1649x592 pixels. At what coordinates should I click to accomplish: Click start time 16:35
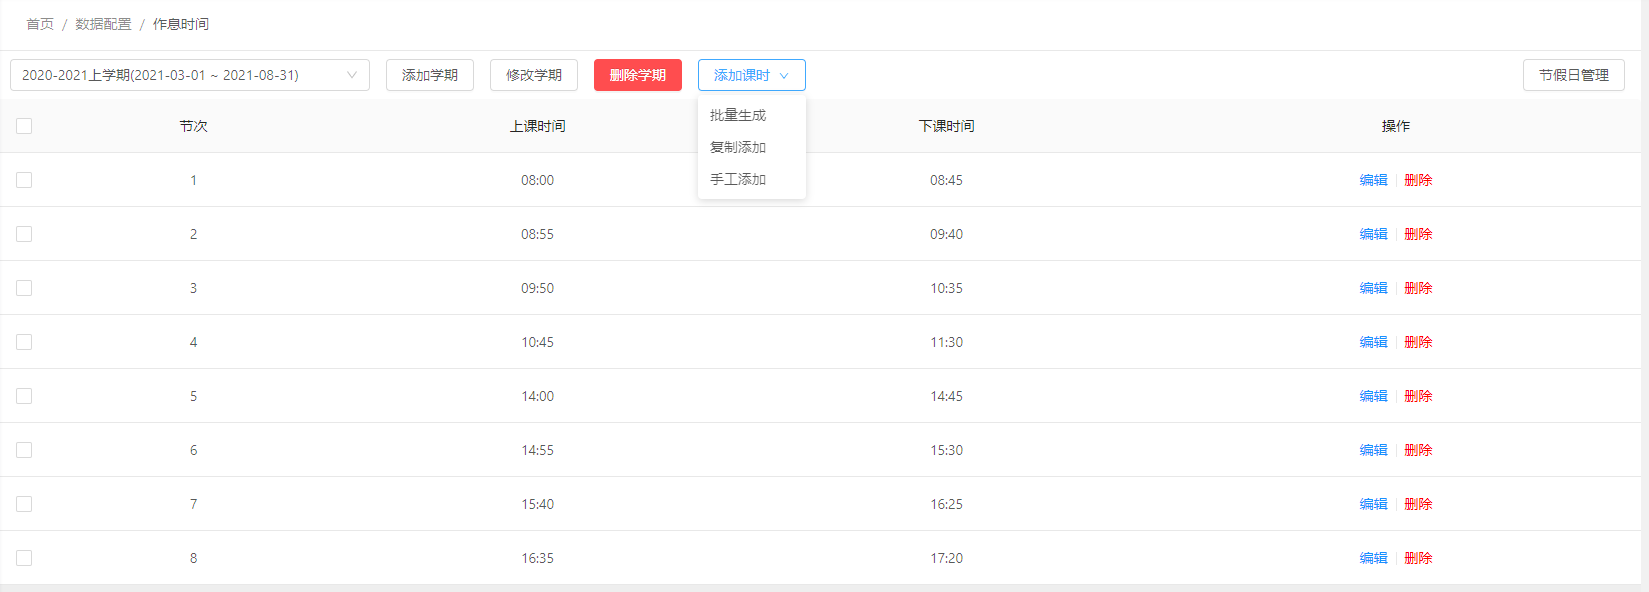pyautogui.click(x=537, y=558)
